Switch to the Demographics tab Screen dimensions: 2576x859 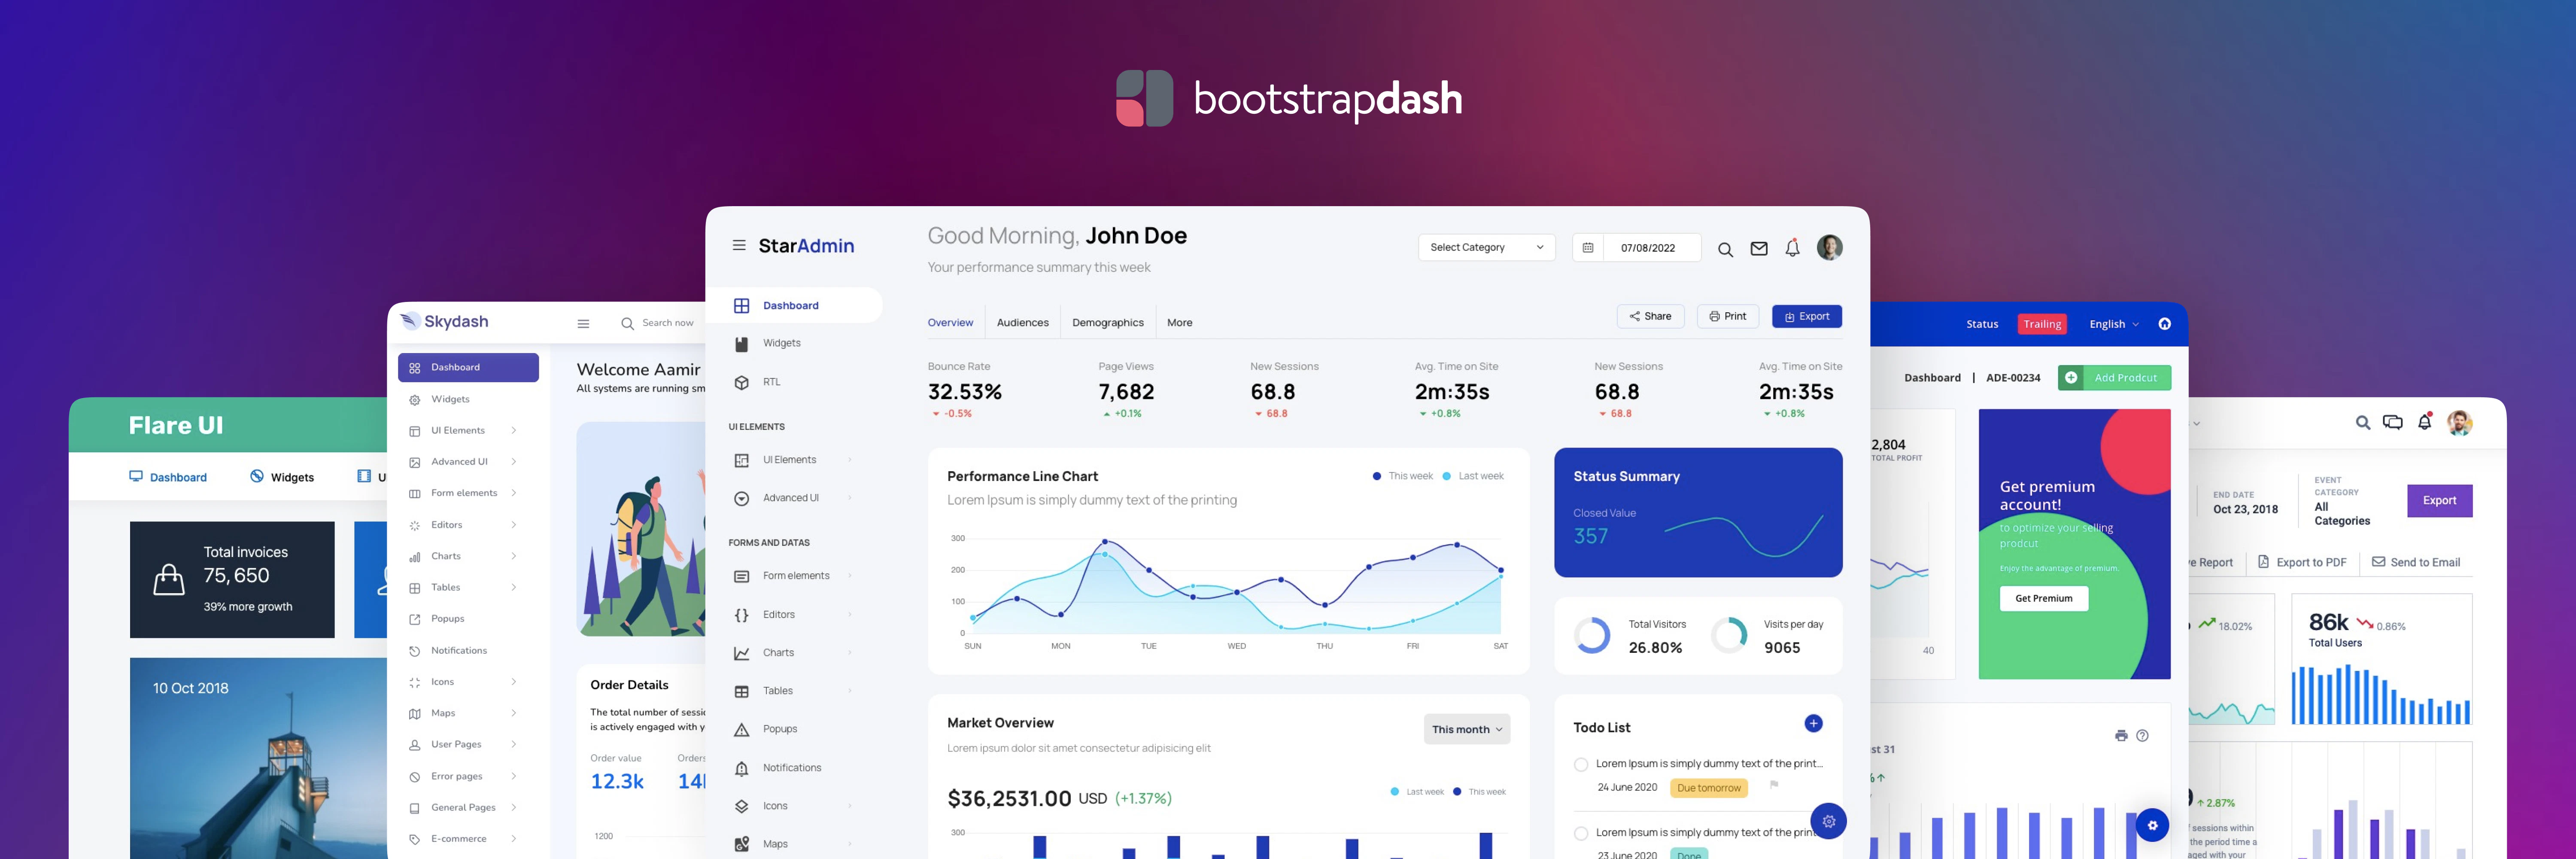(x=1108, y=322)
